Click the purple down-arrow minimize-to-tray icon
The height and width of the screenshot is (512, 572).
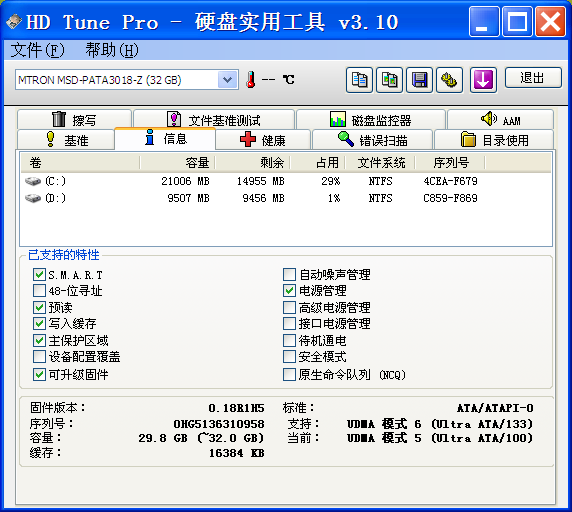(x=483, y=80)
